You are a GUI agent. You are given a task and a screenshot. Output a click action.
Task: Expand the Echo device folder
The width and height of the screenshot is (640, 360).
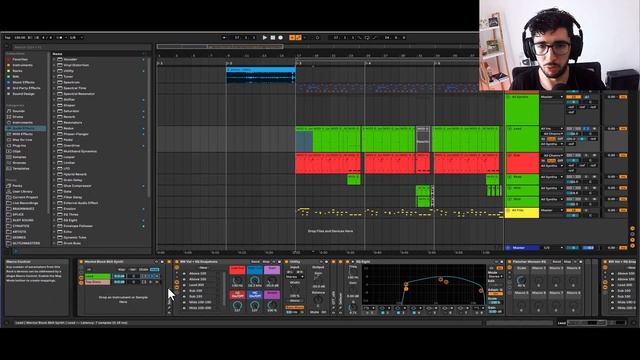(x=54, y=231)
